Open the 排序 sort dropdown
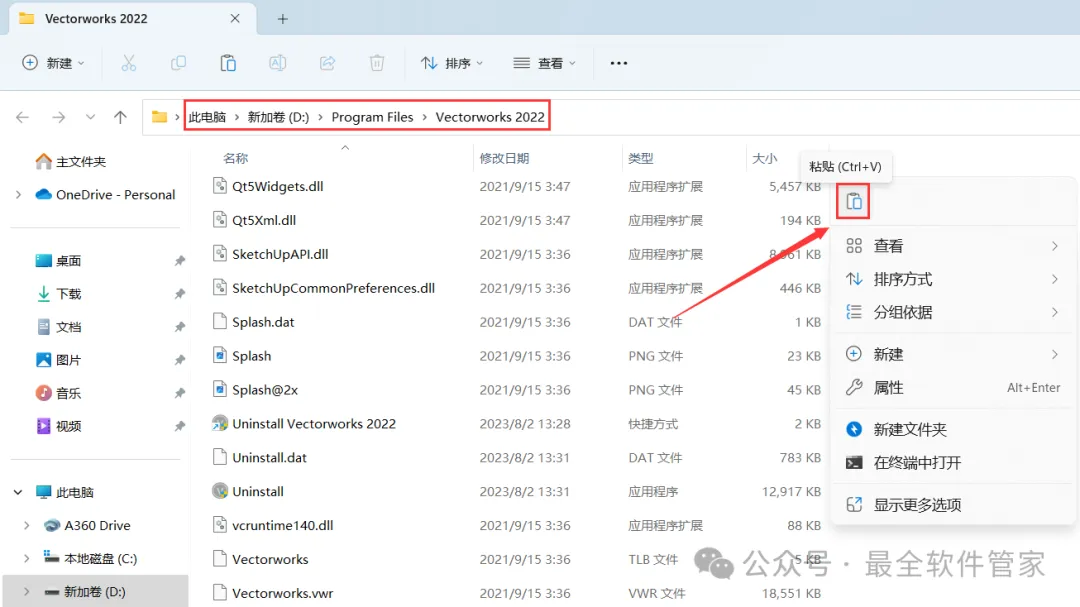Screen dimensions: 1080x607 [x=453, y=63]
